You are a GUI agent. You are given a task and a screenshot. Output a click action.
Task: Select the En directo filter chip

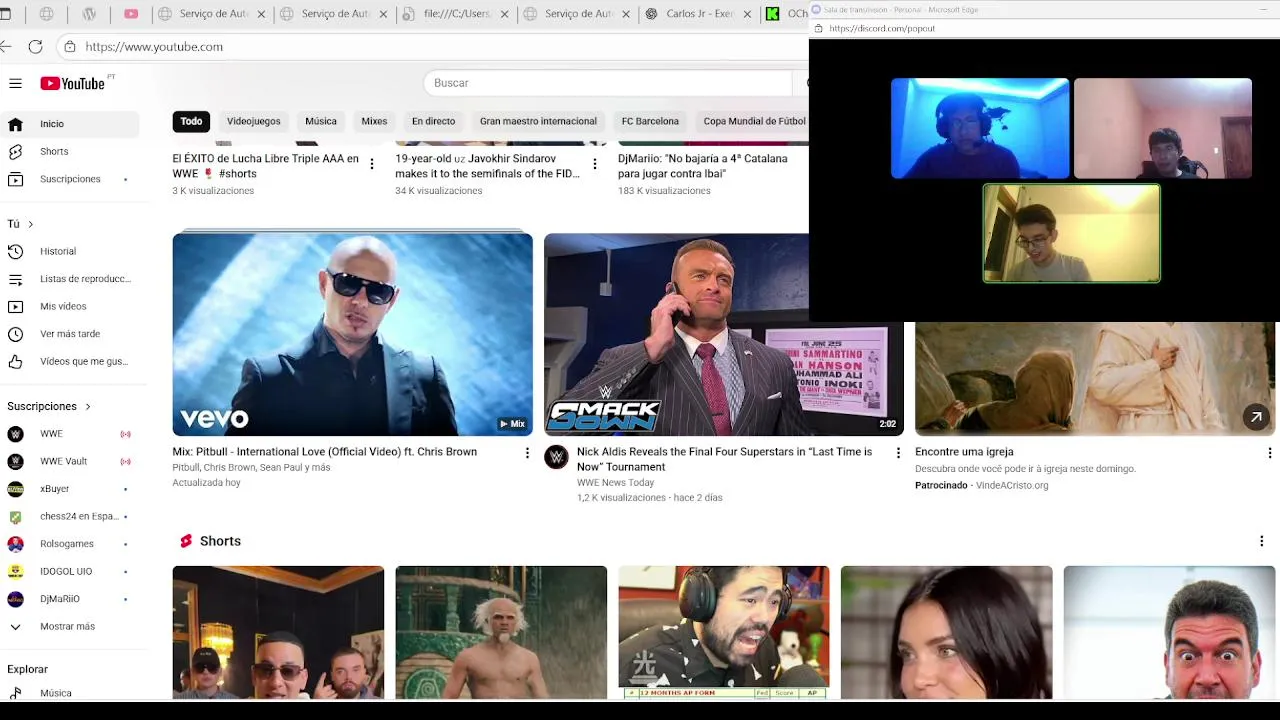433,121
